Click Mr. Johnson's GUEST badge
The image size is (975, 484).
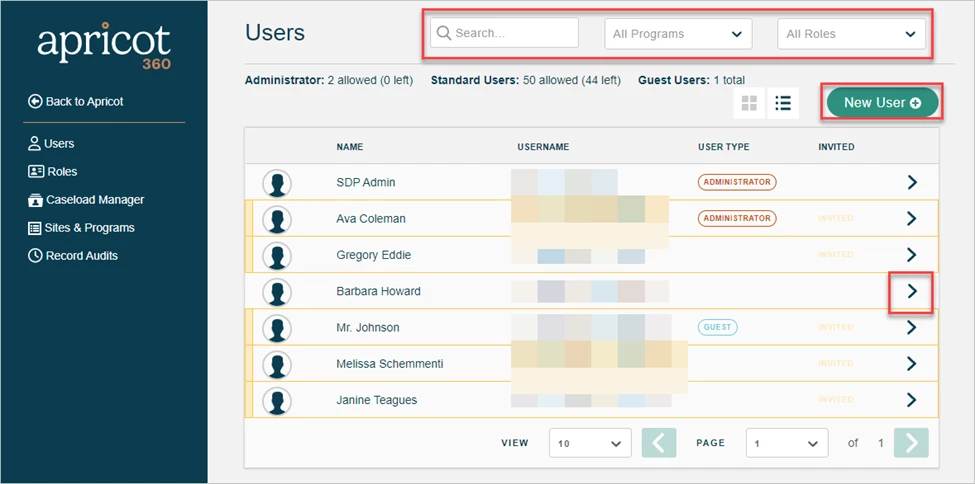pyautogui.click(x=718, y=327)
